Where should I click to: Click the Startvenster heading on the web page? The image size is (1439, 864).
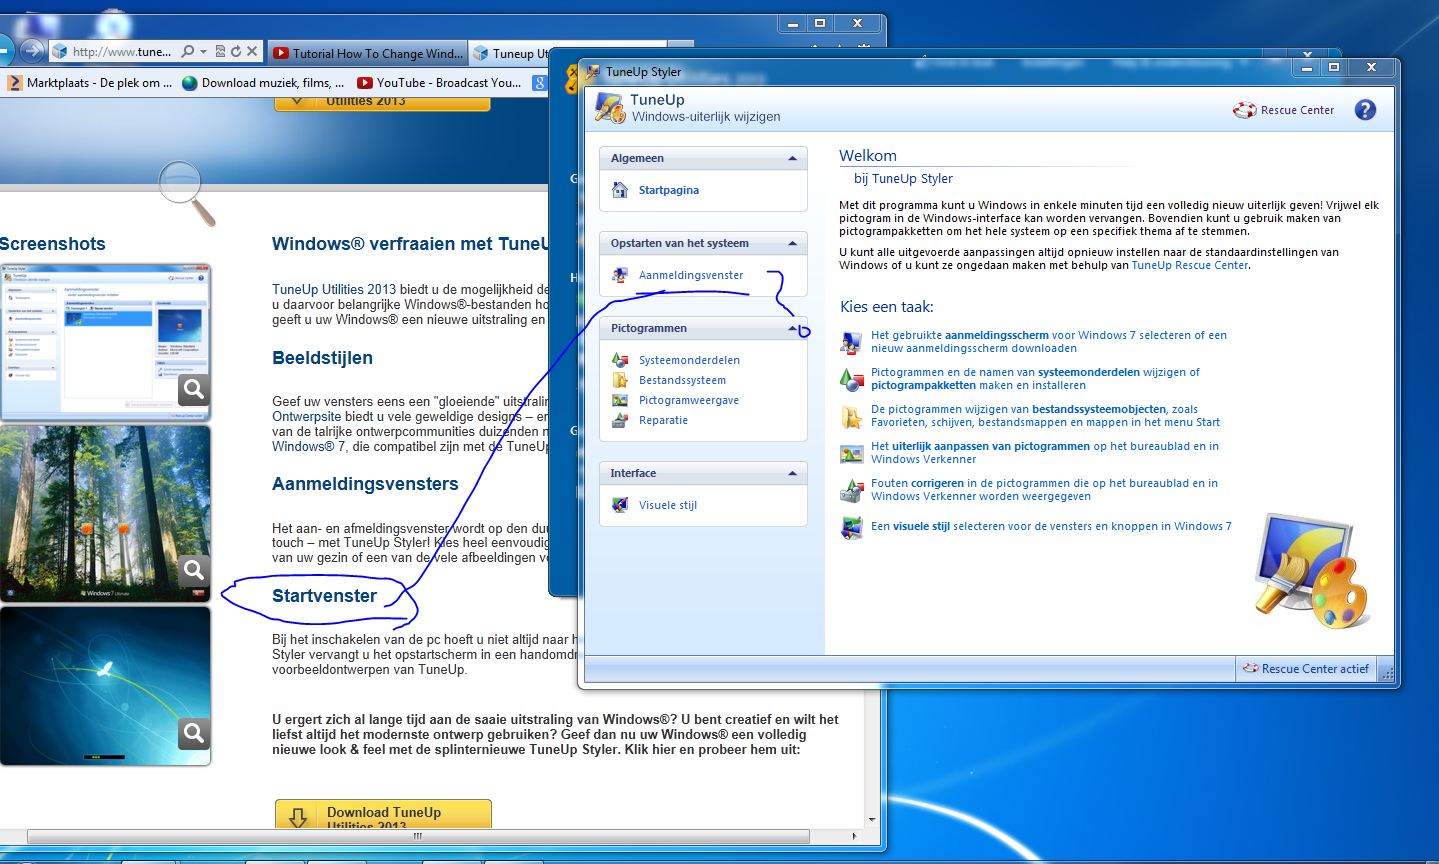324,596
